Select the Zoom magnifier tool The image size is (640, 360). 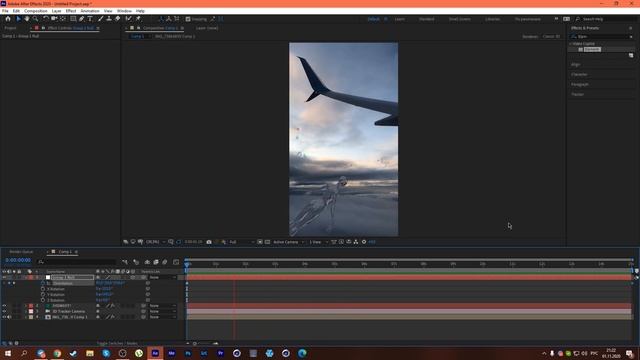point(36,19)
